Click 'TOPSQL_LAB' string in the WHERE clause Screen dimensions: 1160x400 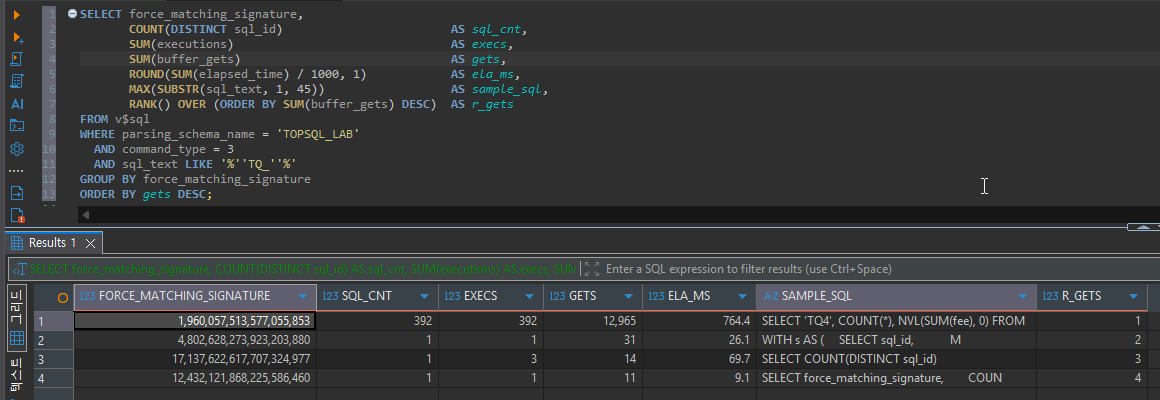(x=317, y=134)
